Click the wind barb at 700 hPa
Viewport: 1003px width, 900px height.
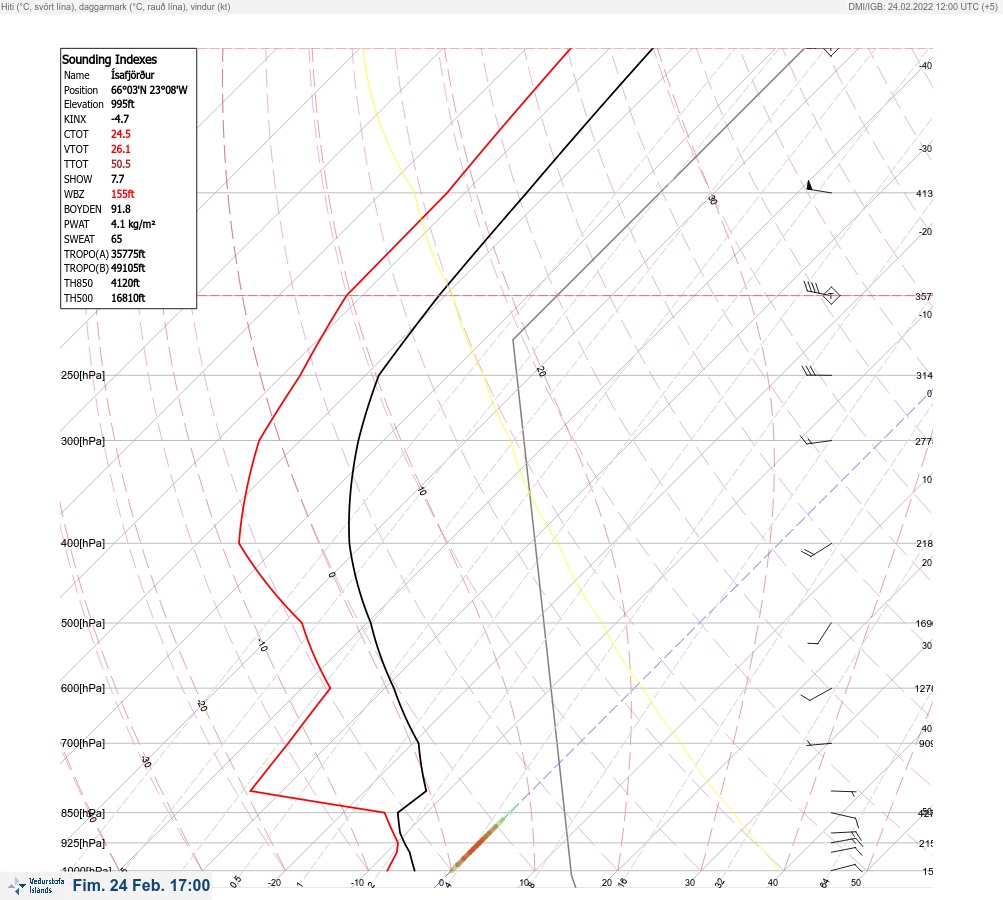pyautogui.click(x=818, y=743)
